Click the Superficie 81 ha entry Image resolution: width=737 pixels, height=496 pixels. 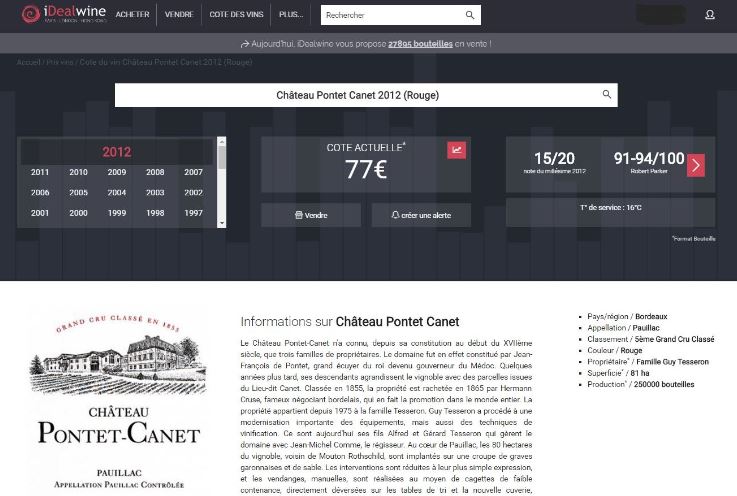coord(618,373)
